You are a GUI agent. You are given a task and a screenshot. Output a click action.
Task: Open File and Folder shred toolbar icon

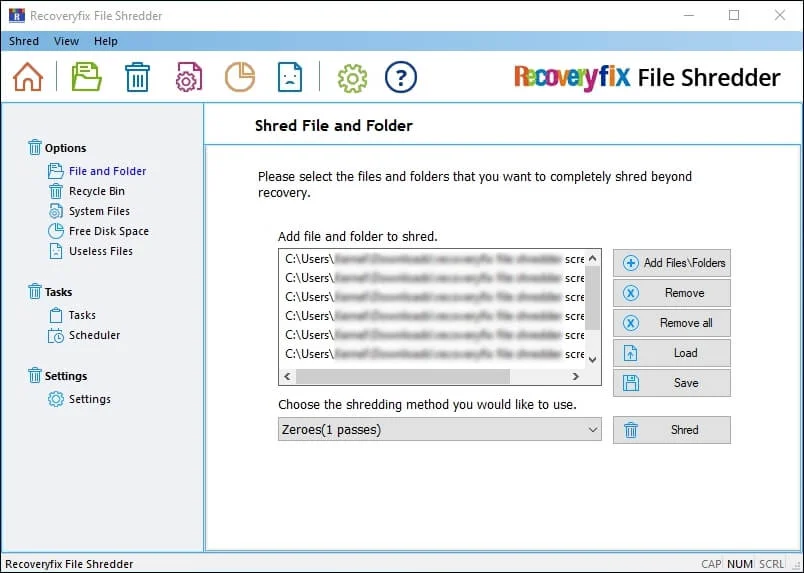[x=86, y=77]
